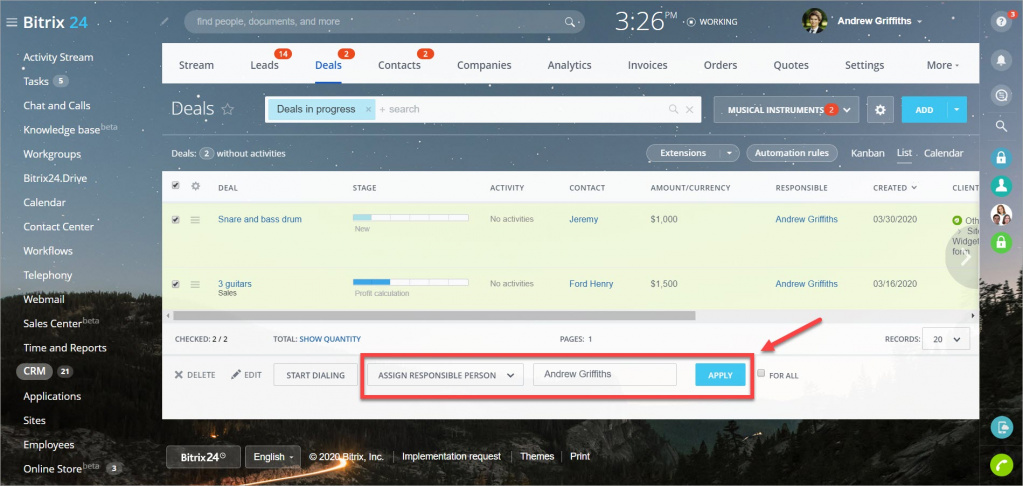The width and height of the screenshot is (1023, 486).
Task: Click the find people search field
Action: [385, 22]
